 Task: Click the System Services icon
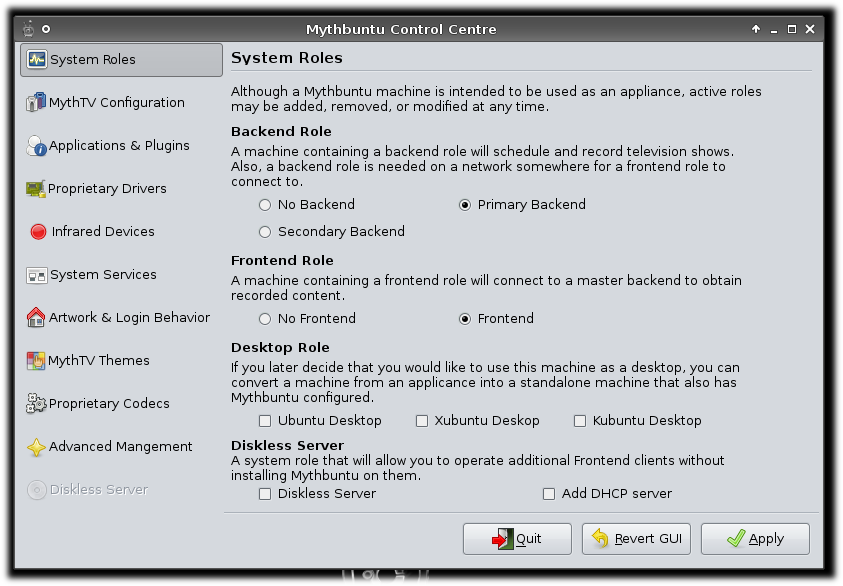coord(37,275)
